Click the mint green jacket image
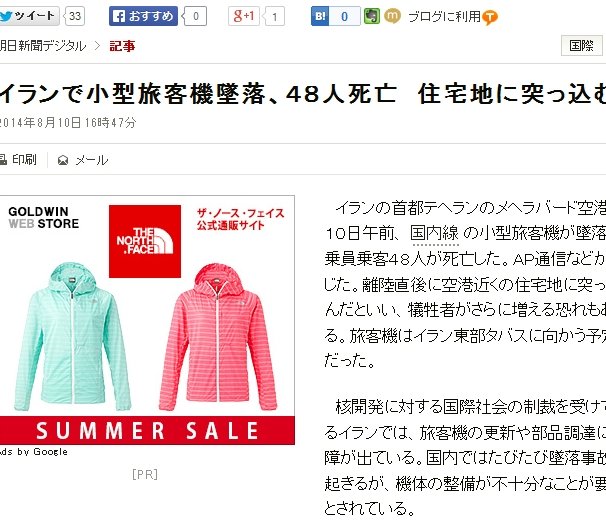The height and width of the screenshot is (522, 606). [72, 337]
